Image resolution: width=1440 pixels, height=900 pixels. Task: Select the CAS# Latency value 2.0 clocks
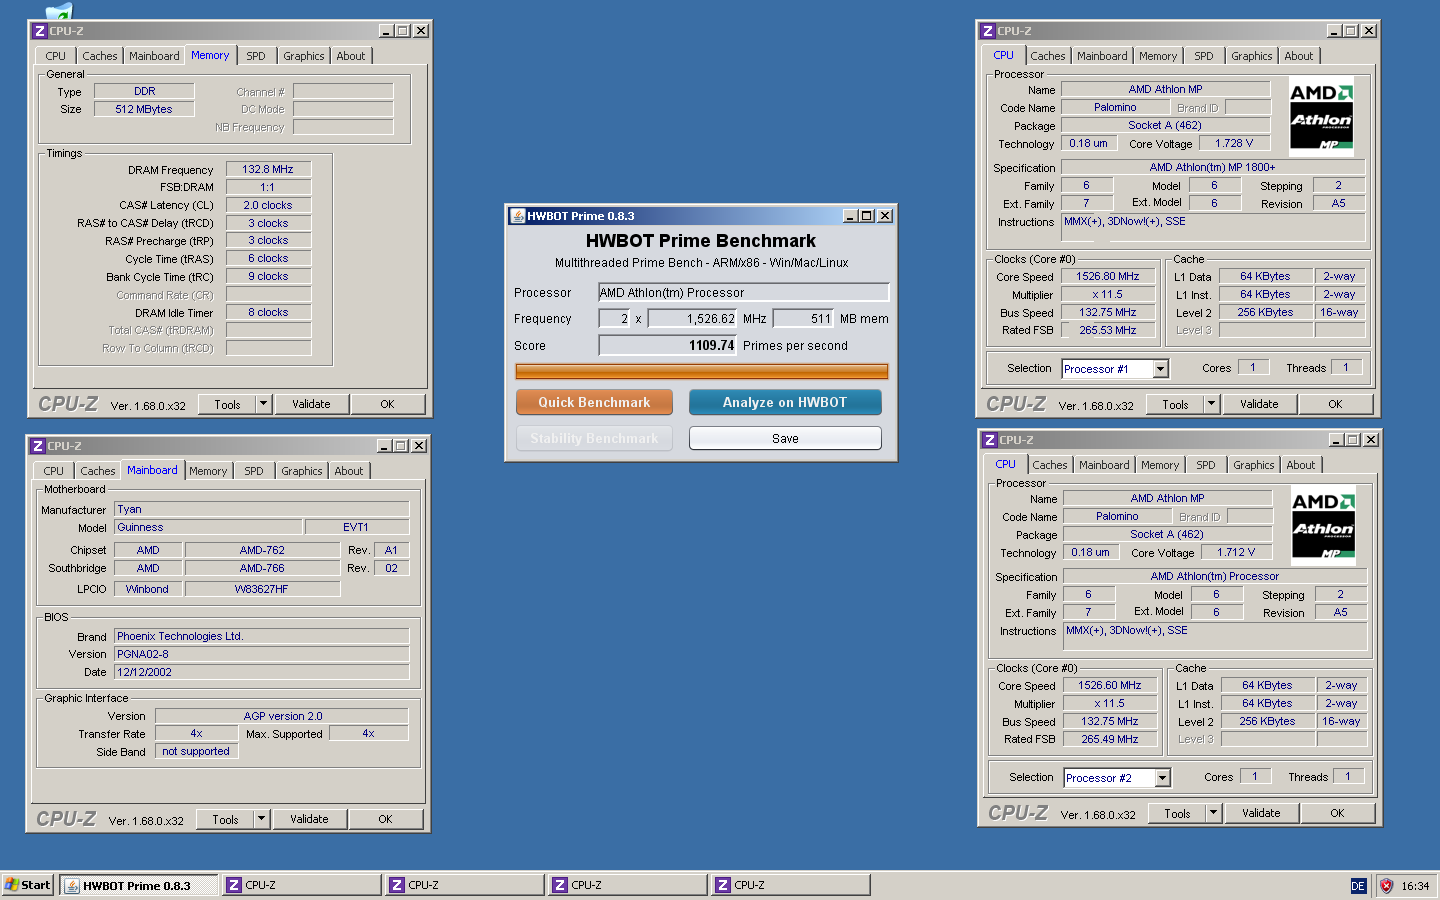point(268,205)
